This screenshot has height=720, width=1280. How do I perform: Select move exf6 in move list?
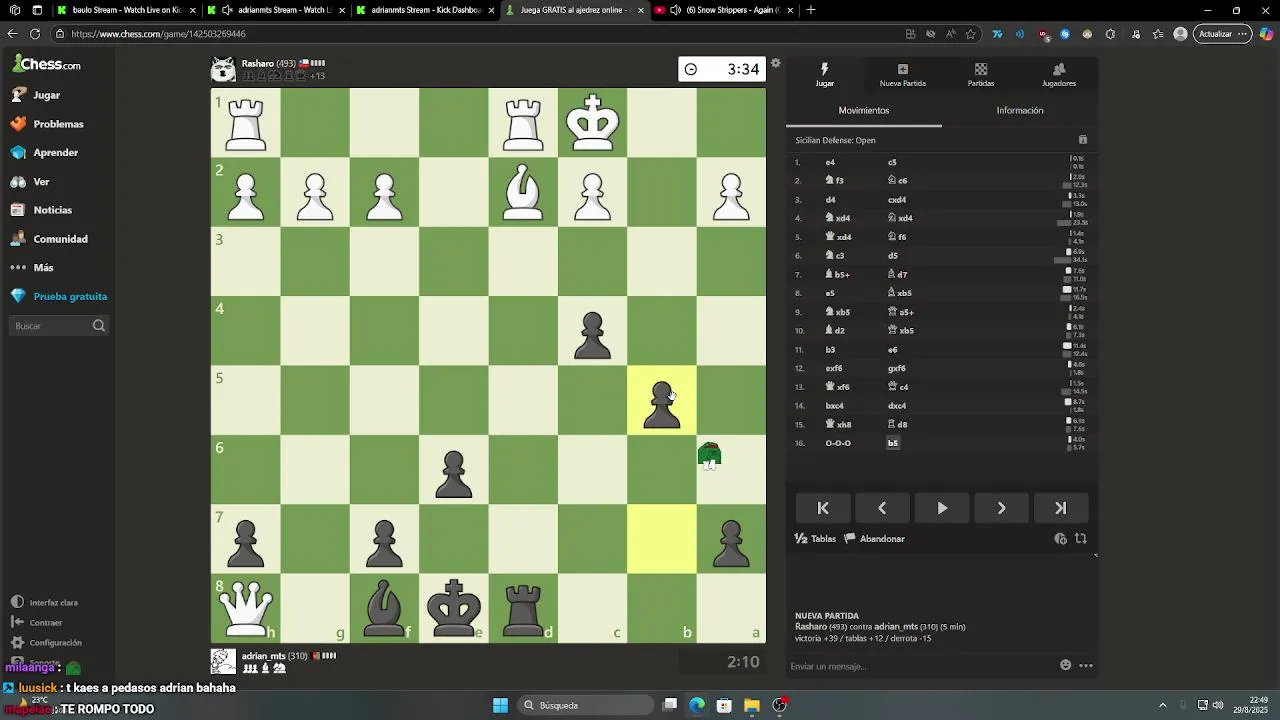[x=833, y=368]
